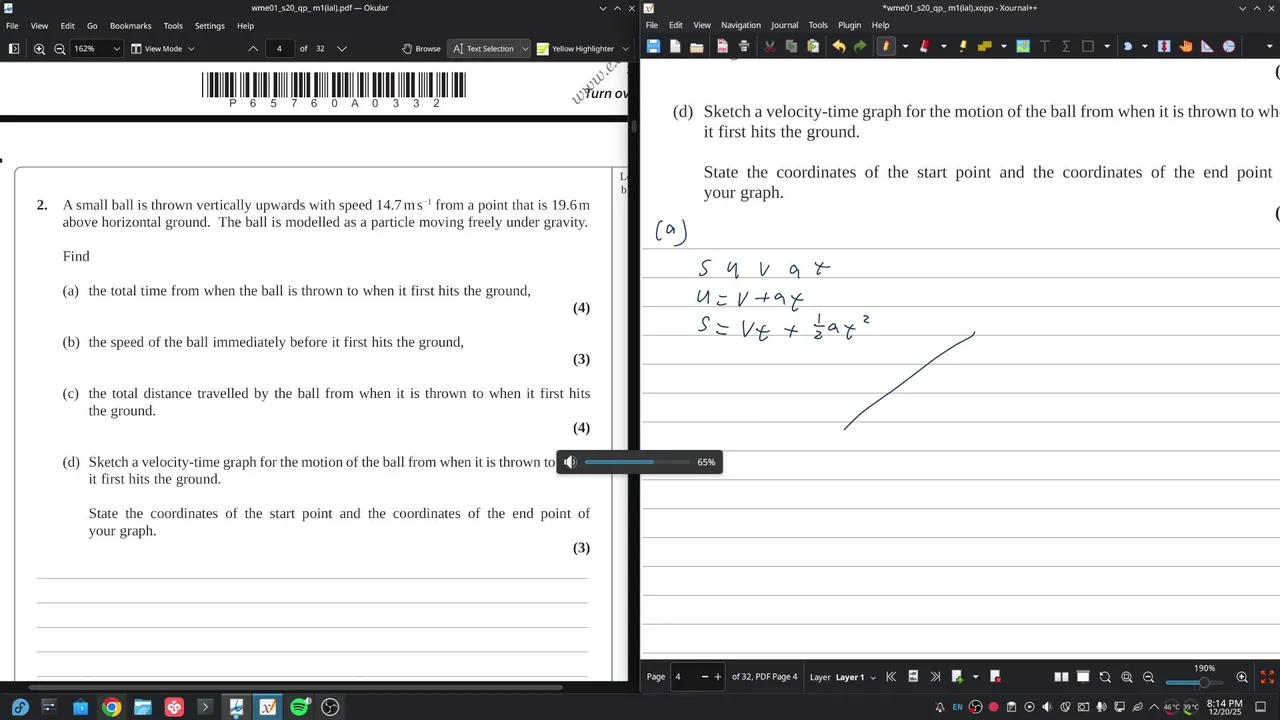Activate the vertical space tool

point(1164,46)
